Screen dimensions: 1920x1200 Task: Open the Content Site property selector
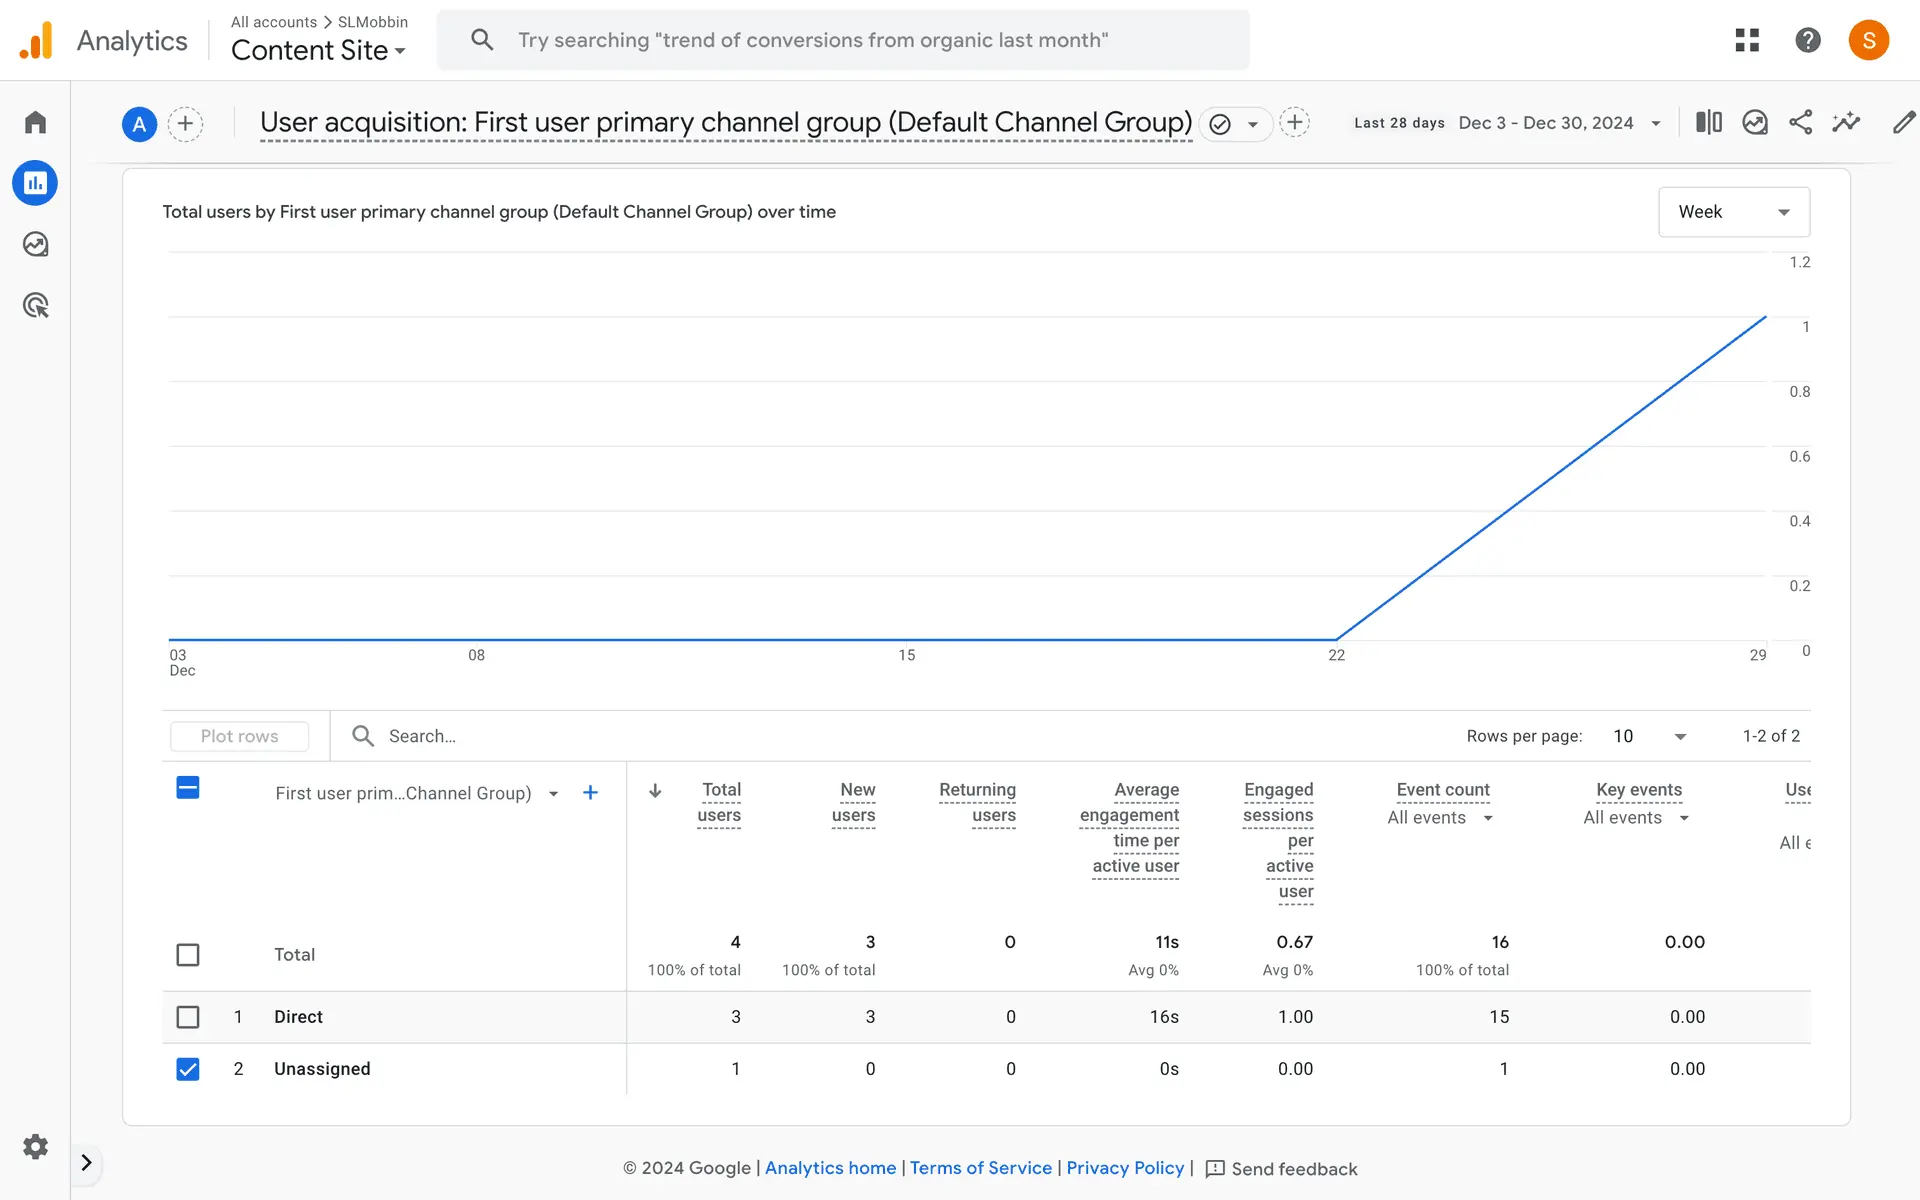pos(318,50)
